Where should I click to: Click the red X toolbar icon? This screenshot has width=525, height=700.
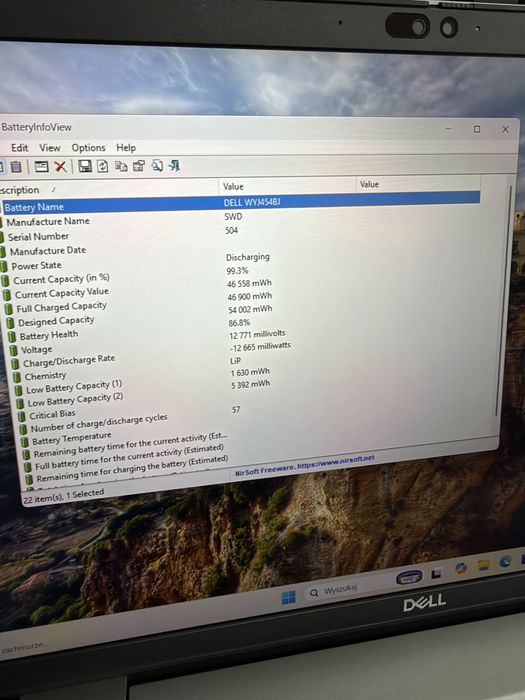tap(60, 167)
